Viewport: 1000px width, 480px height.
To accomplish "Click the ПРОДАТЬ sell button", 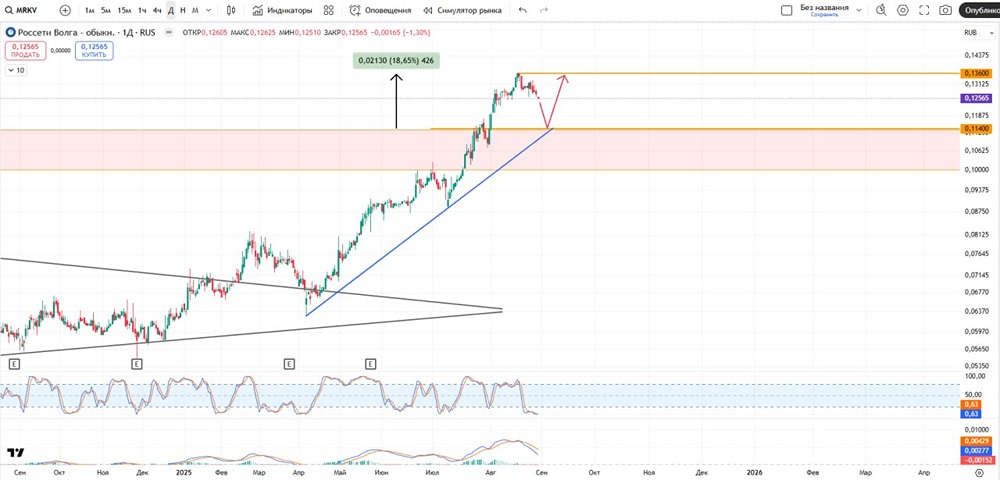I will 26,50.
